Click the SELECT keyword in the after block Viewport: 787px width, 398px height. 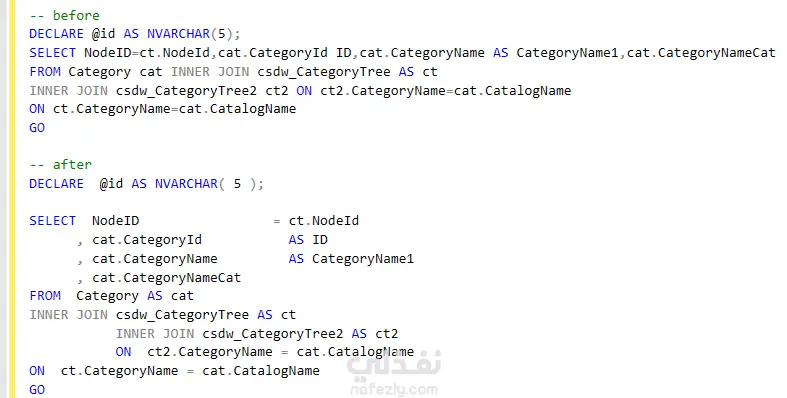pyautogui.click(x=52, y=221)
